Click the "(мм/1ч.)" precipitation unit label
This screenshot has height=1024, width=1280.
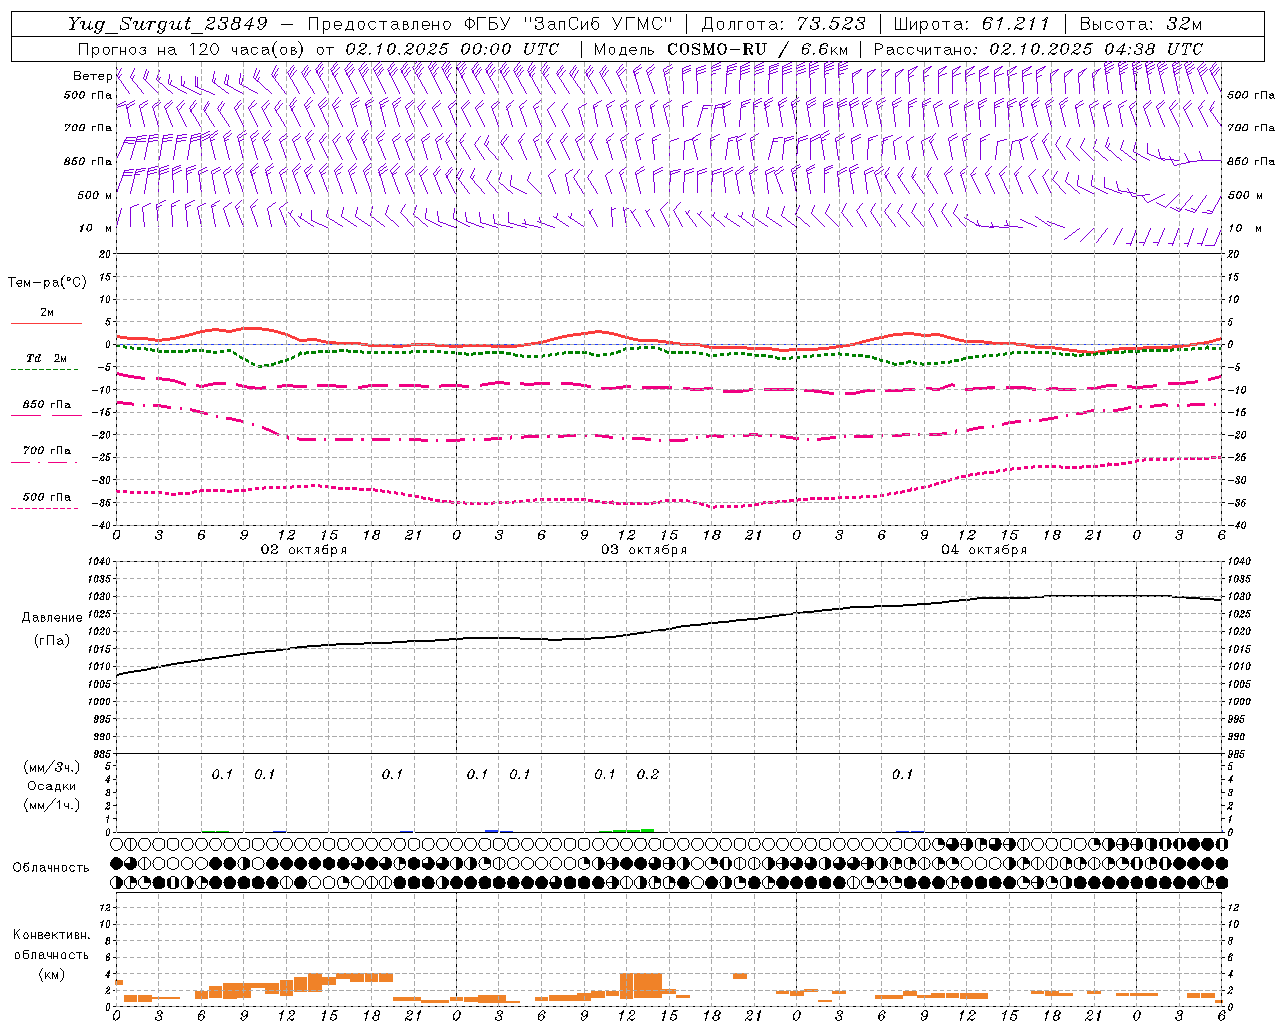[x=52, y=805]
